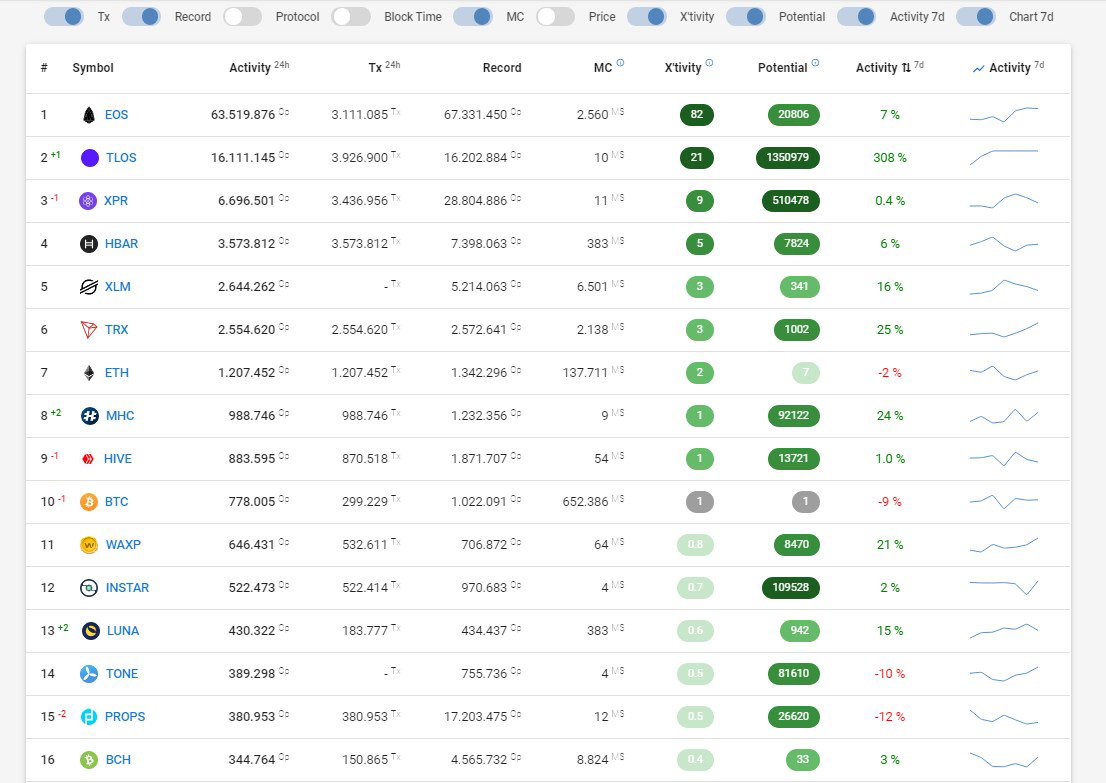
Task: Sort table by Activity 24h header
Action: point(259,68)
